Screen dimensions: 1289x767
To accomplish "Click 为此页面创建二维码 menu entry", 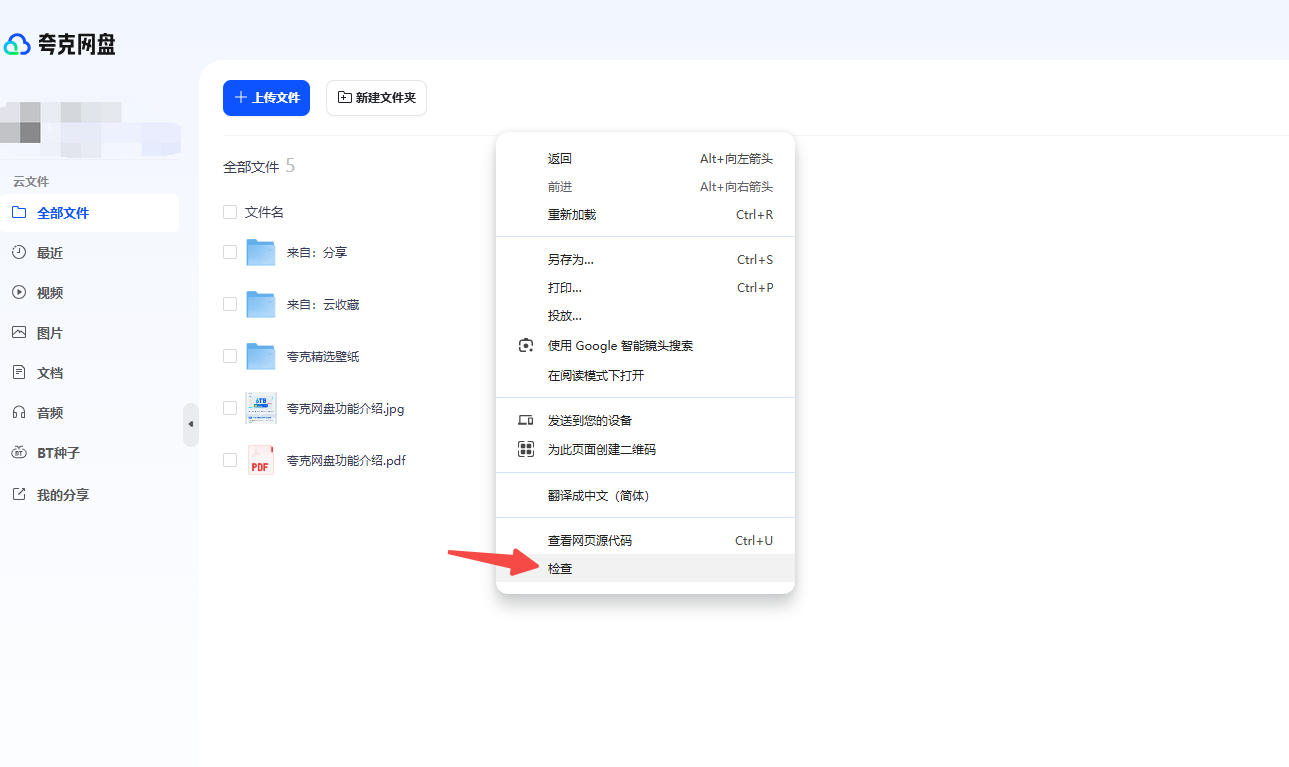I will coord(601,450).
